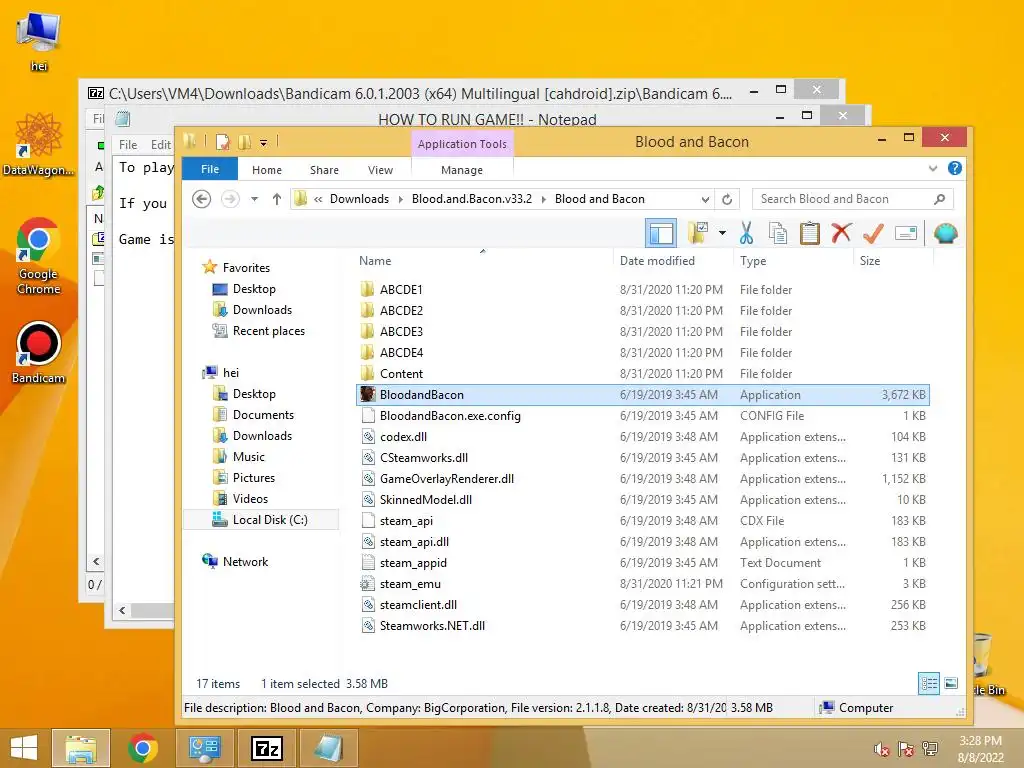Image resolution: width=1024 pixels, height=768 pixels.
Task: Open the Manage tab under Application Tools
Action: (x=462, y=170)
